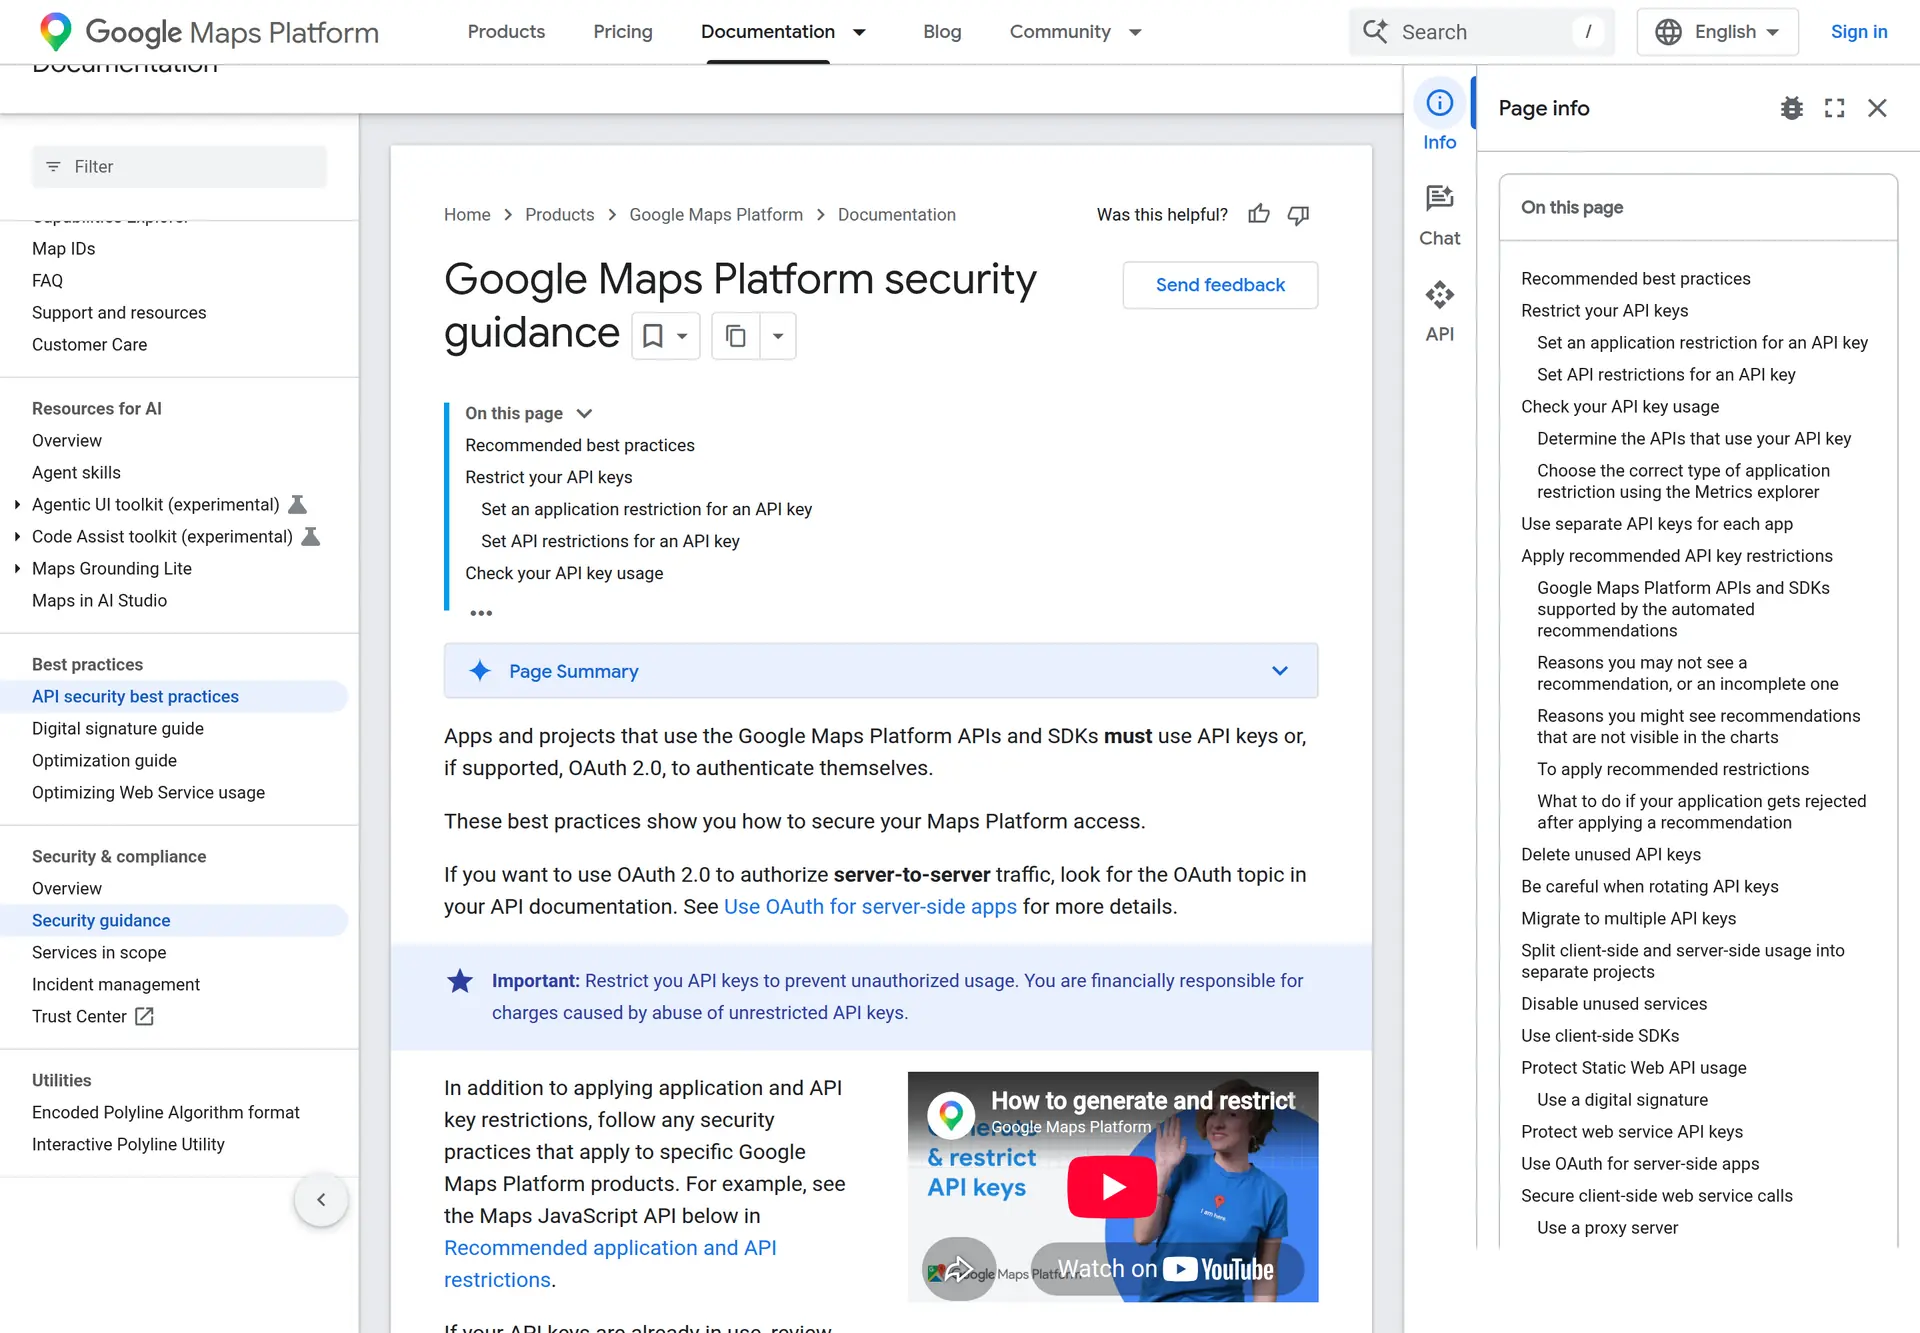Collapse the left navigation sidebar
1920x1333 pixels.
[x=321, y=1199]
